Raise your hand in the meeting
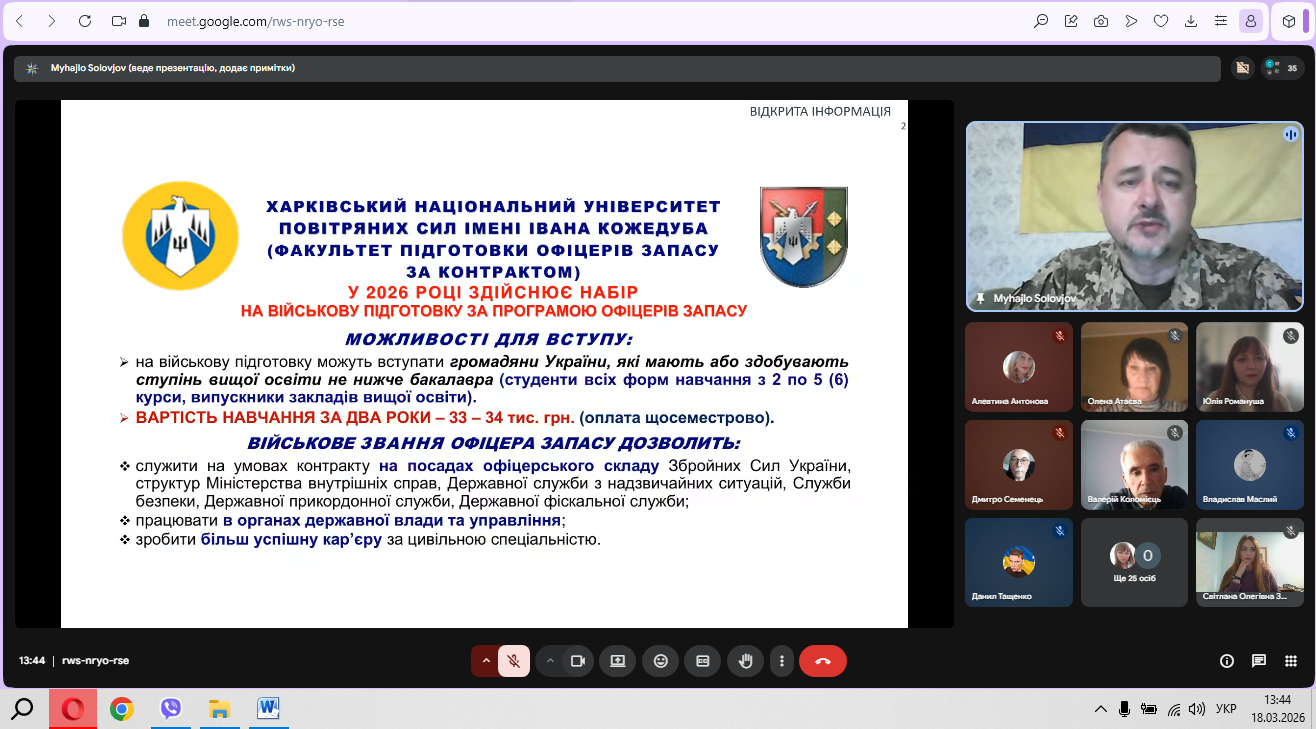This screenshot has height=729, width=1316. pyautogui.click(x=745, y=661)
